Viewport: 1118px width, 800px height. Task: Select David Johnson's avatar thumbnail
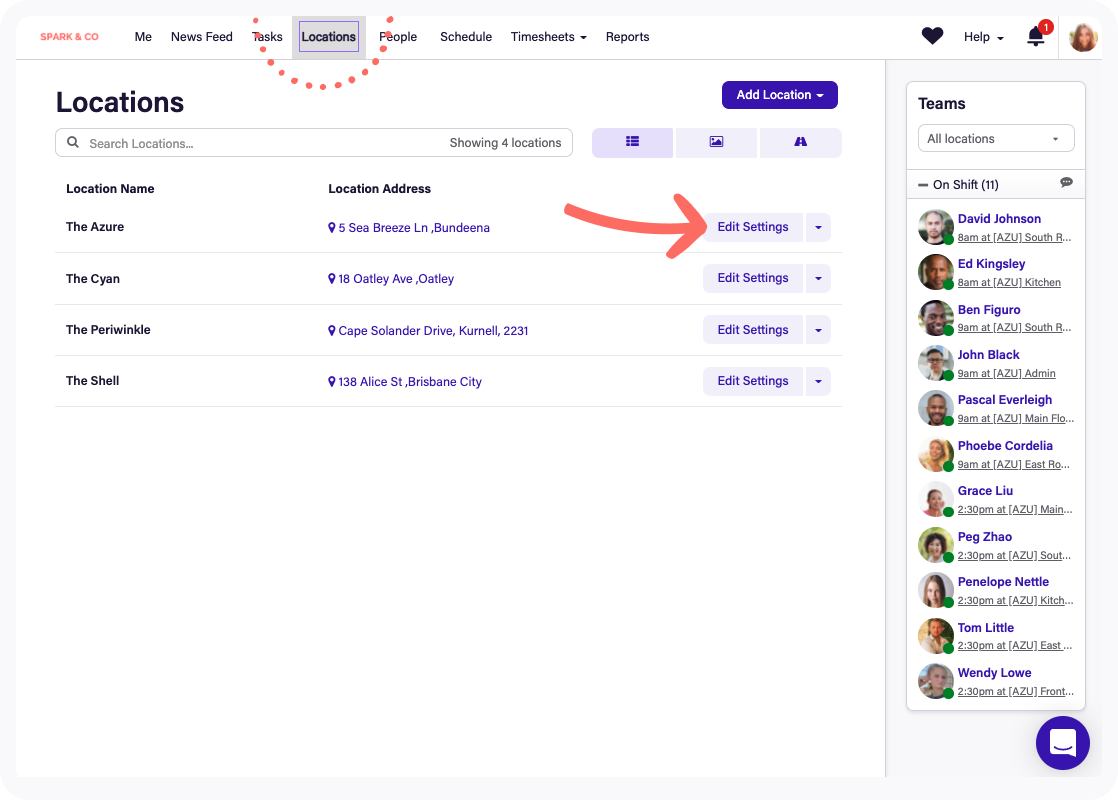pyautogui.click(x=935, y=227)
